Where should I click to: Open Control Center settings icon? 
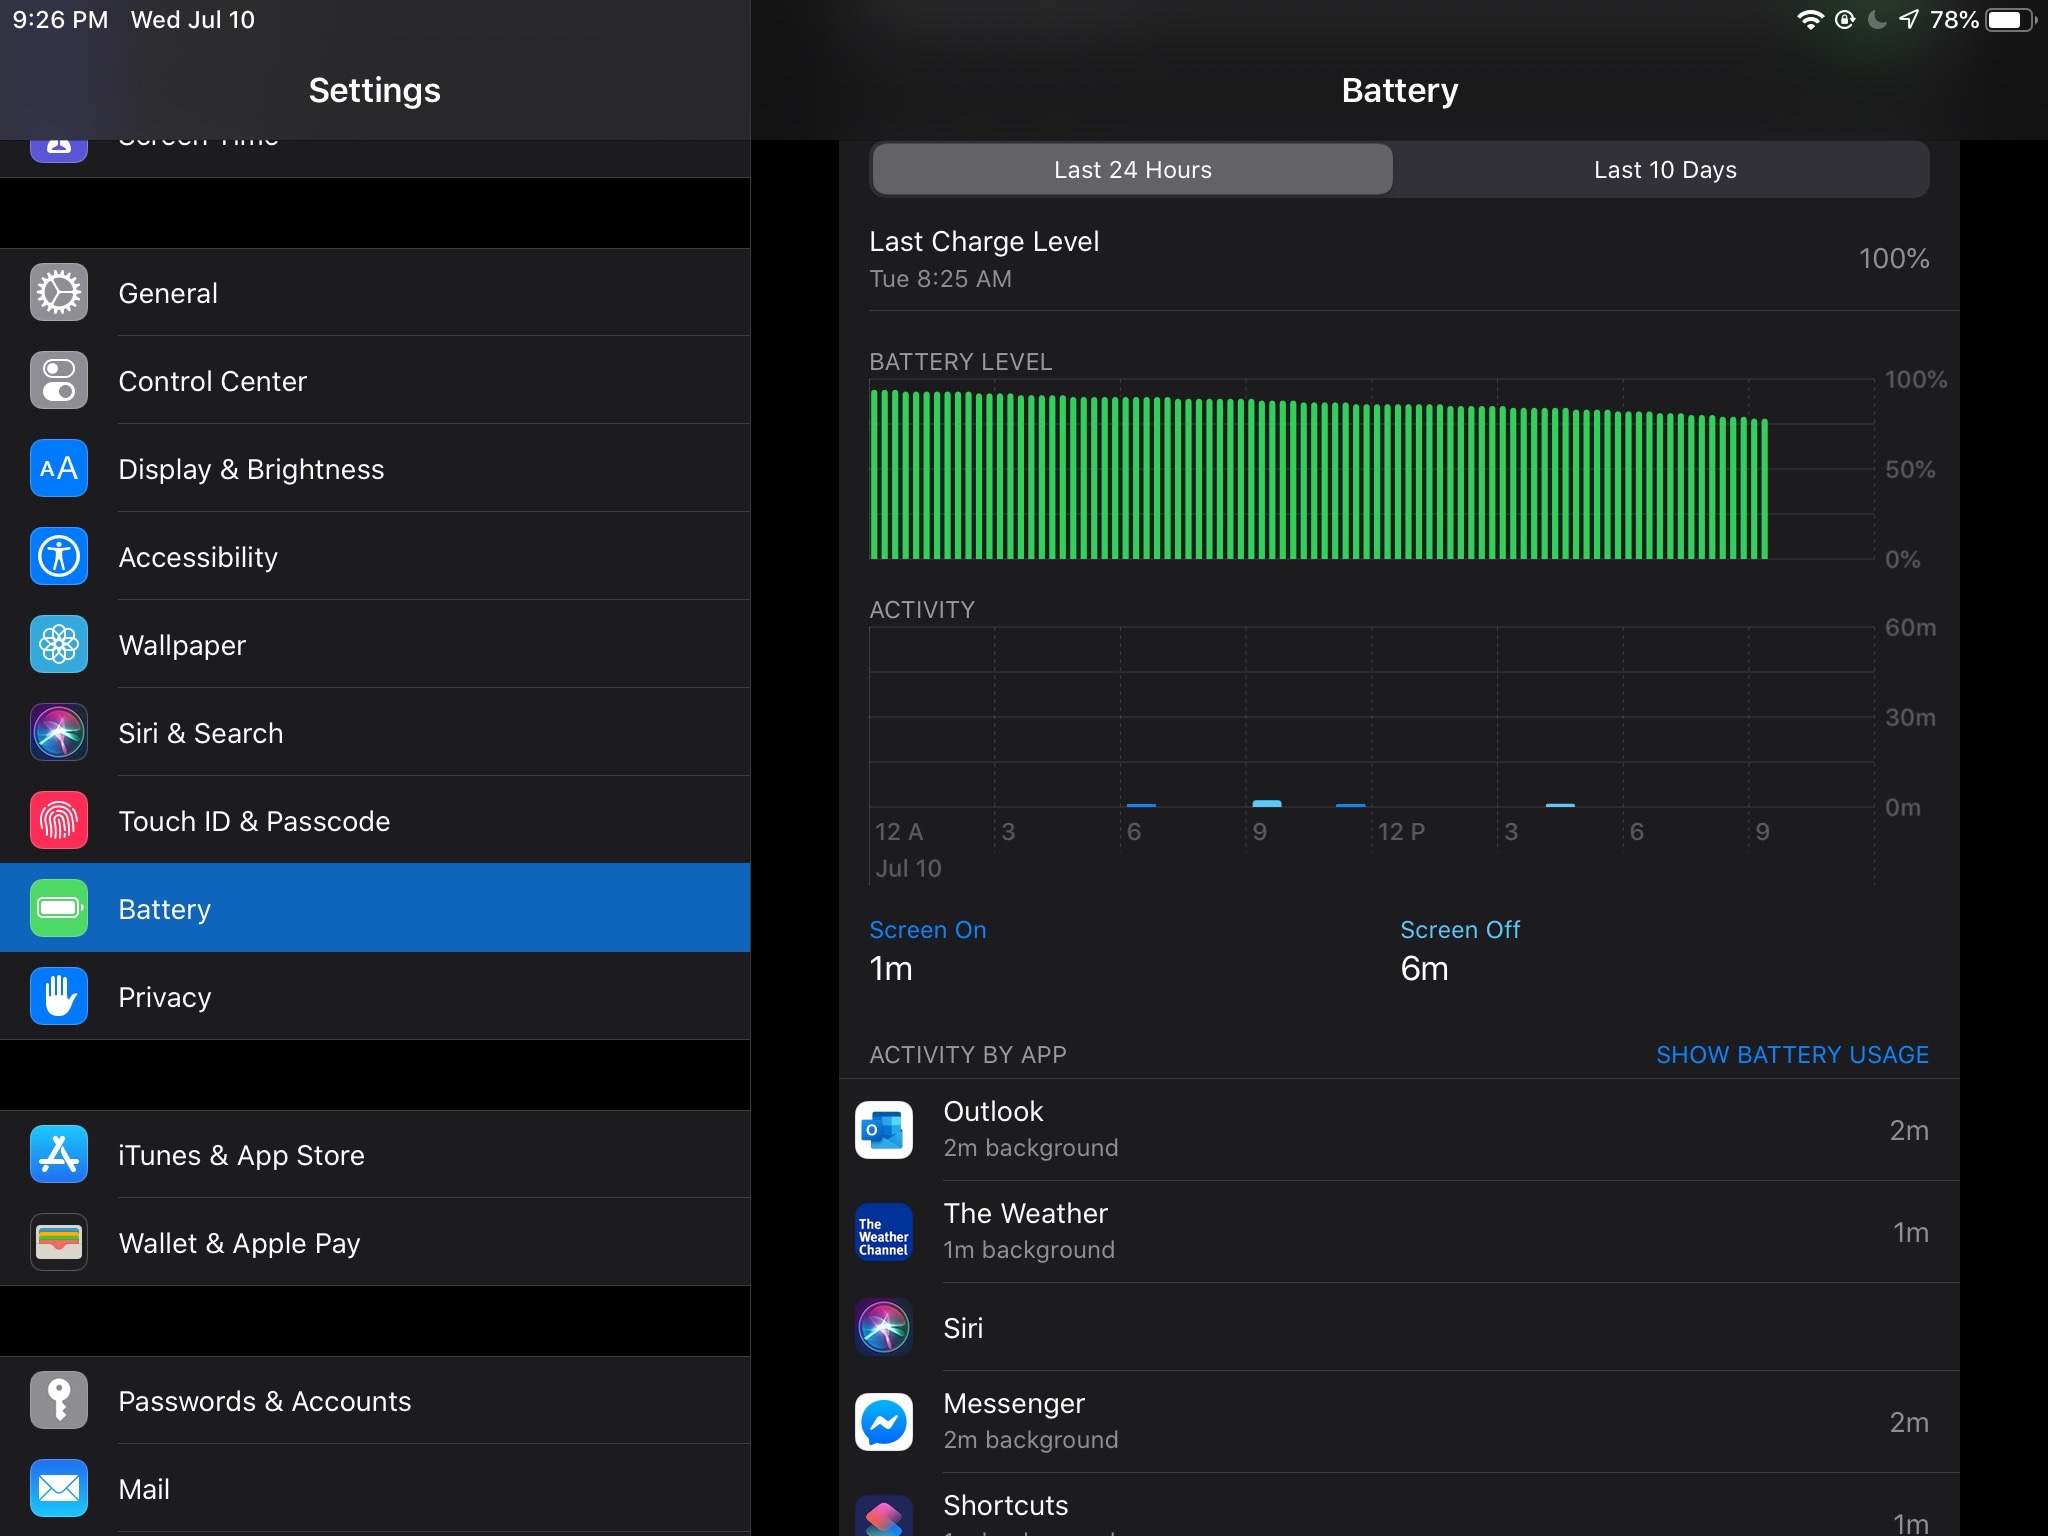point(59,381)
